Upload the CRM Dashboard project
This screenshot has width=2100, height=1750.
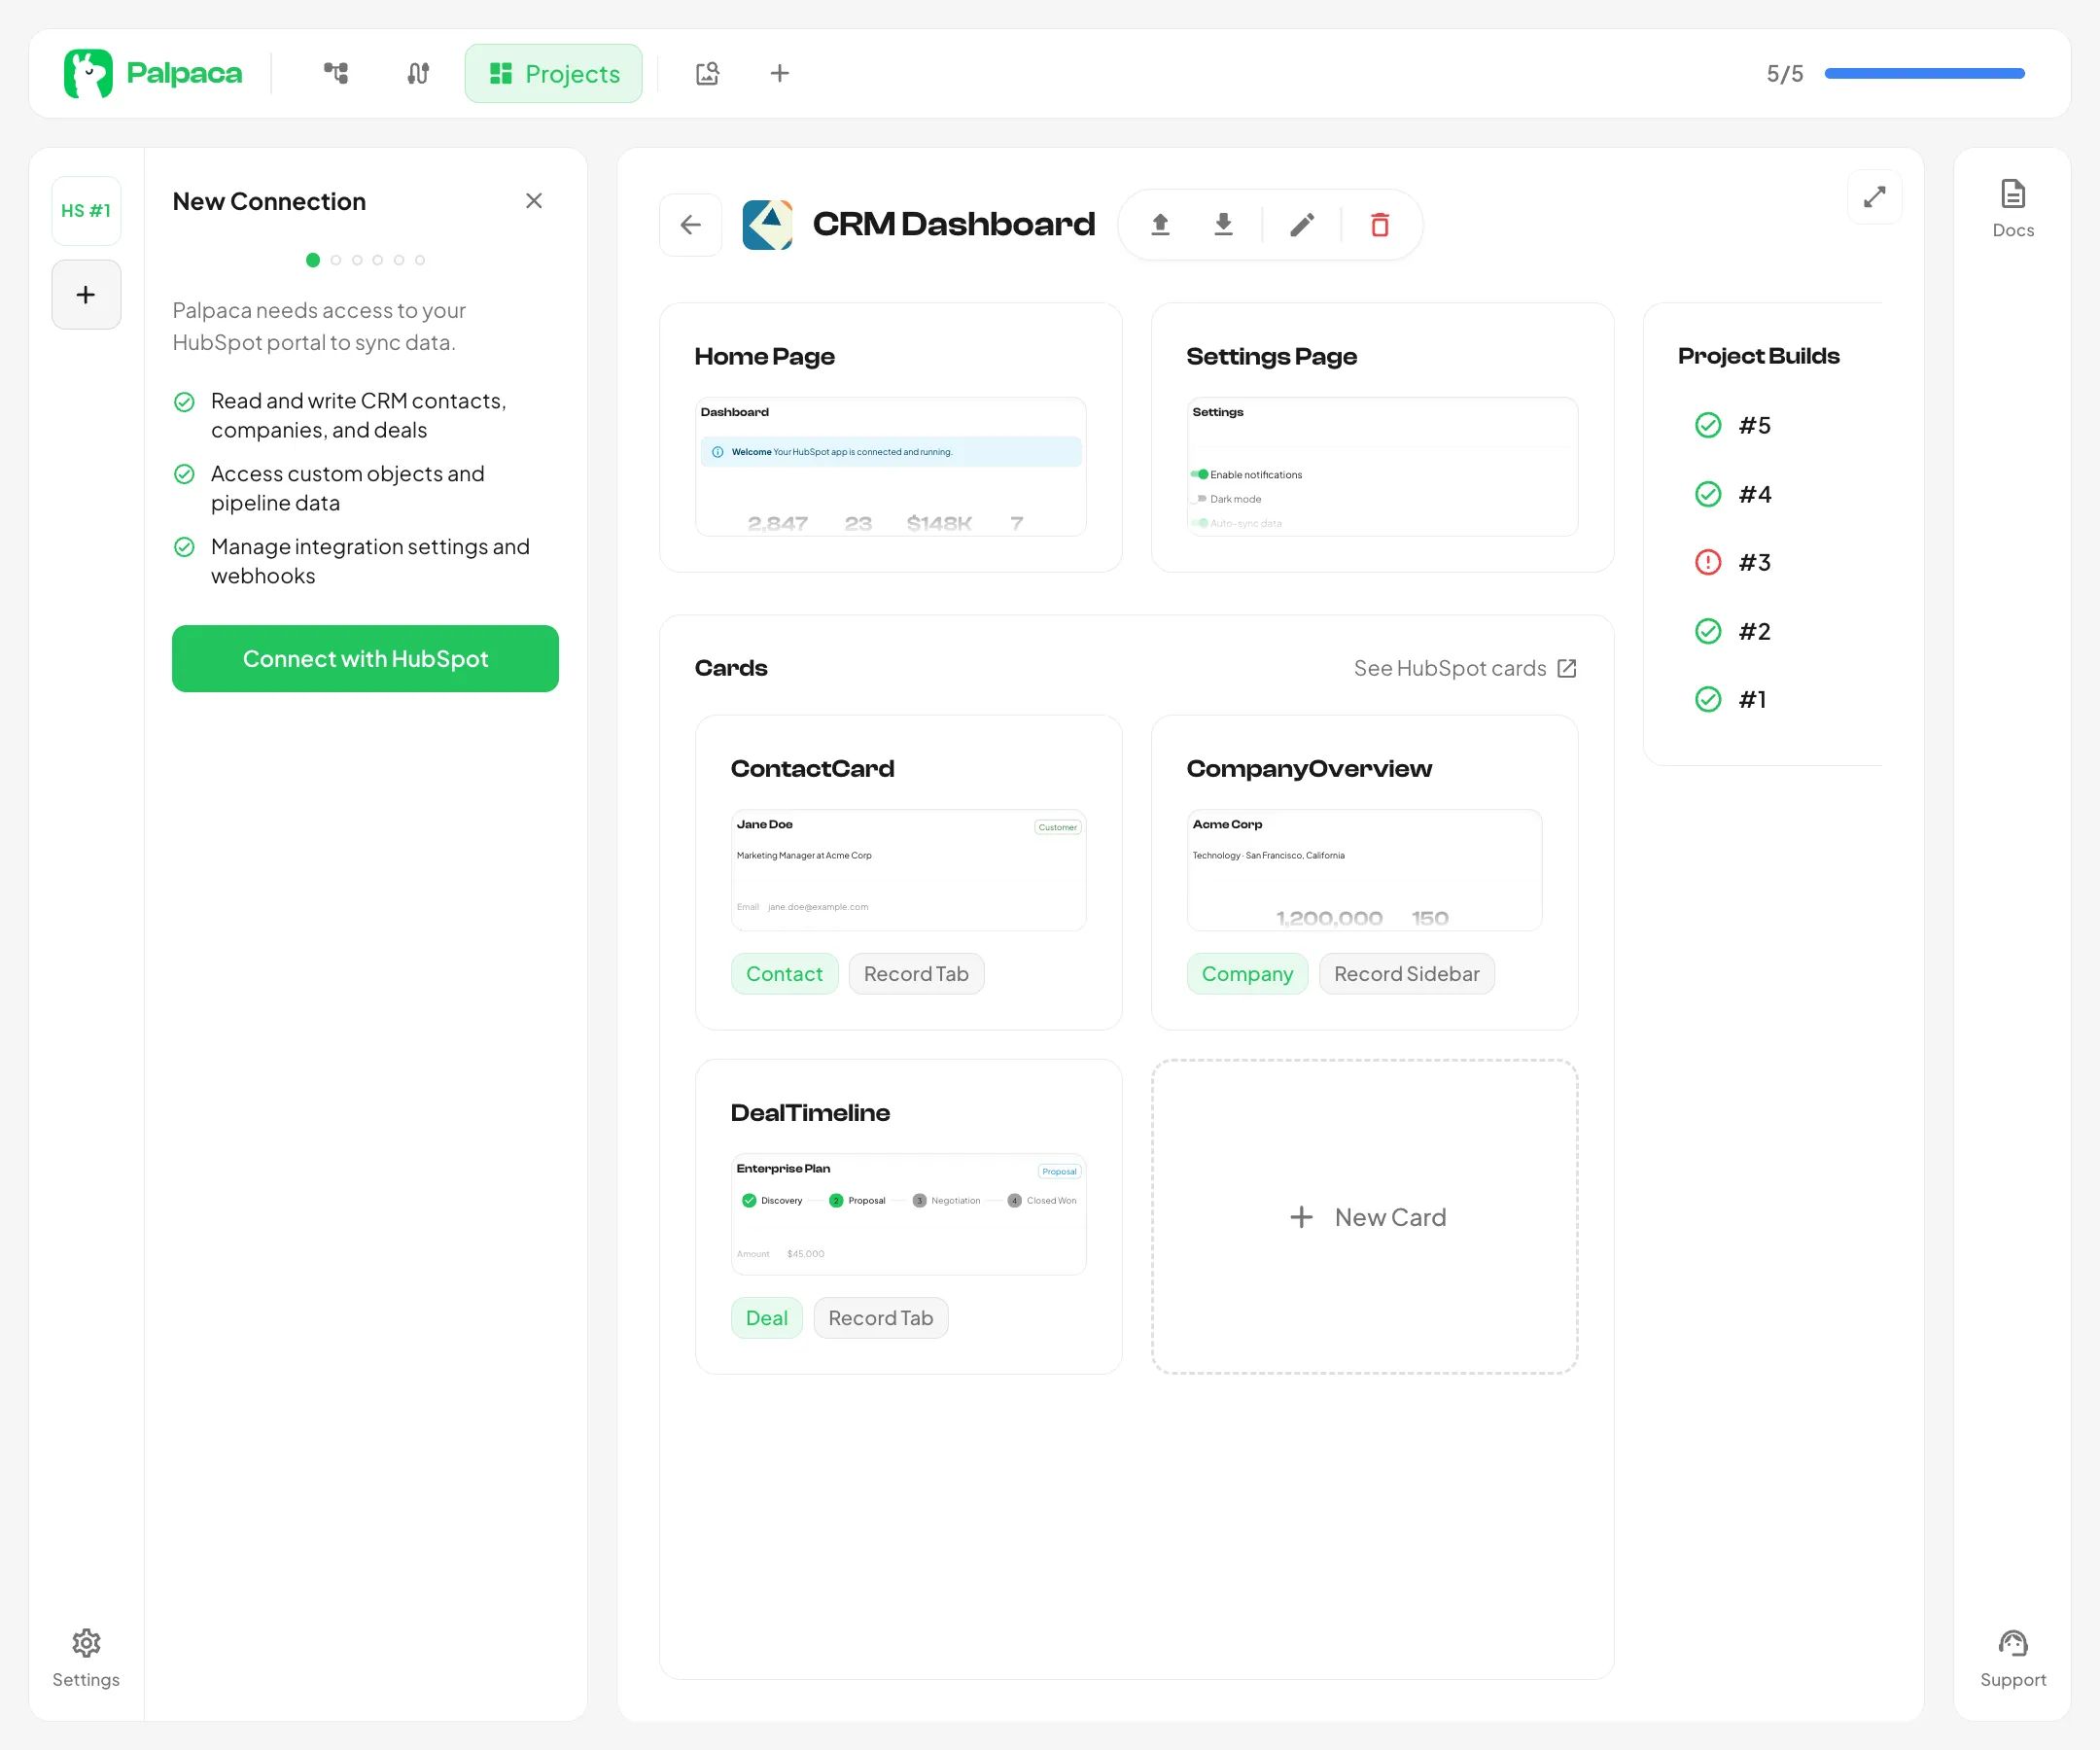1161,224
